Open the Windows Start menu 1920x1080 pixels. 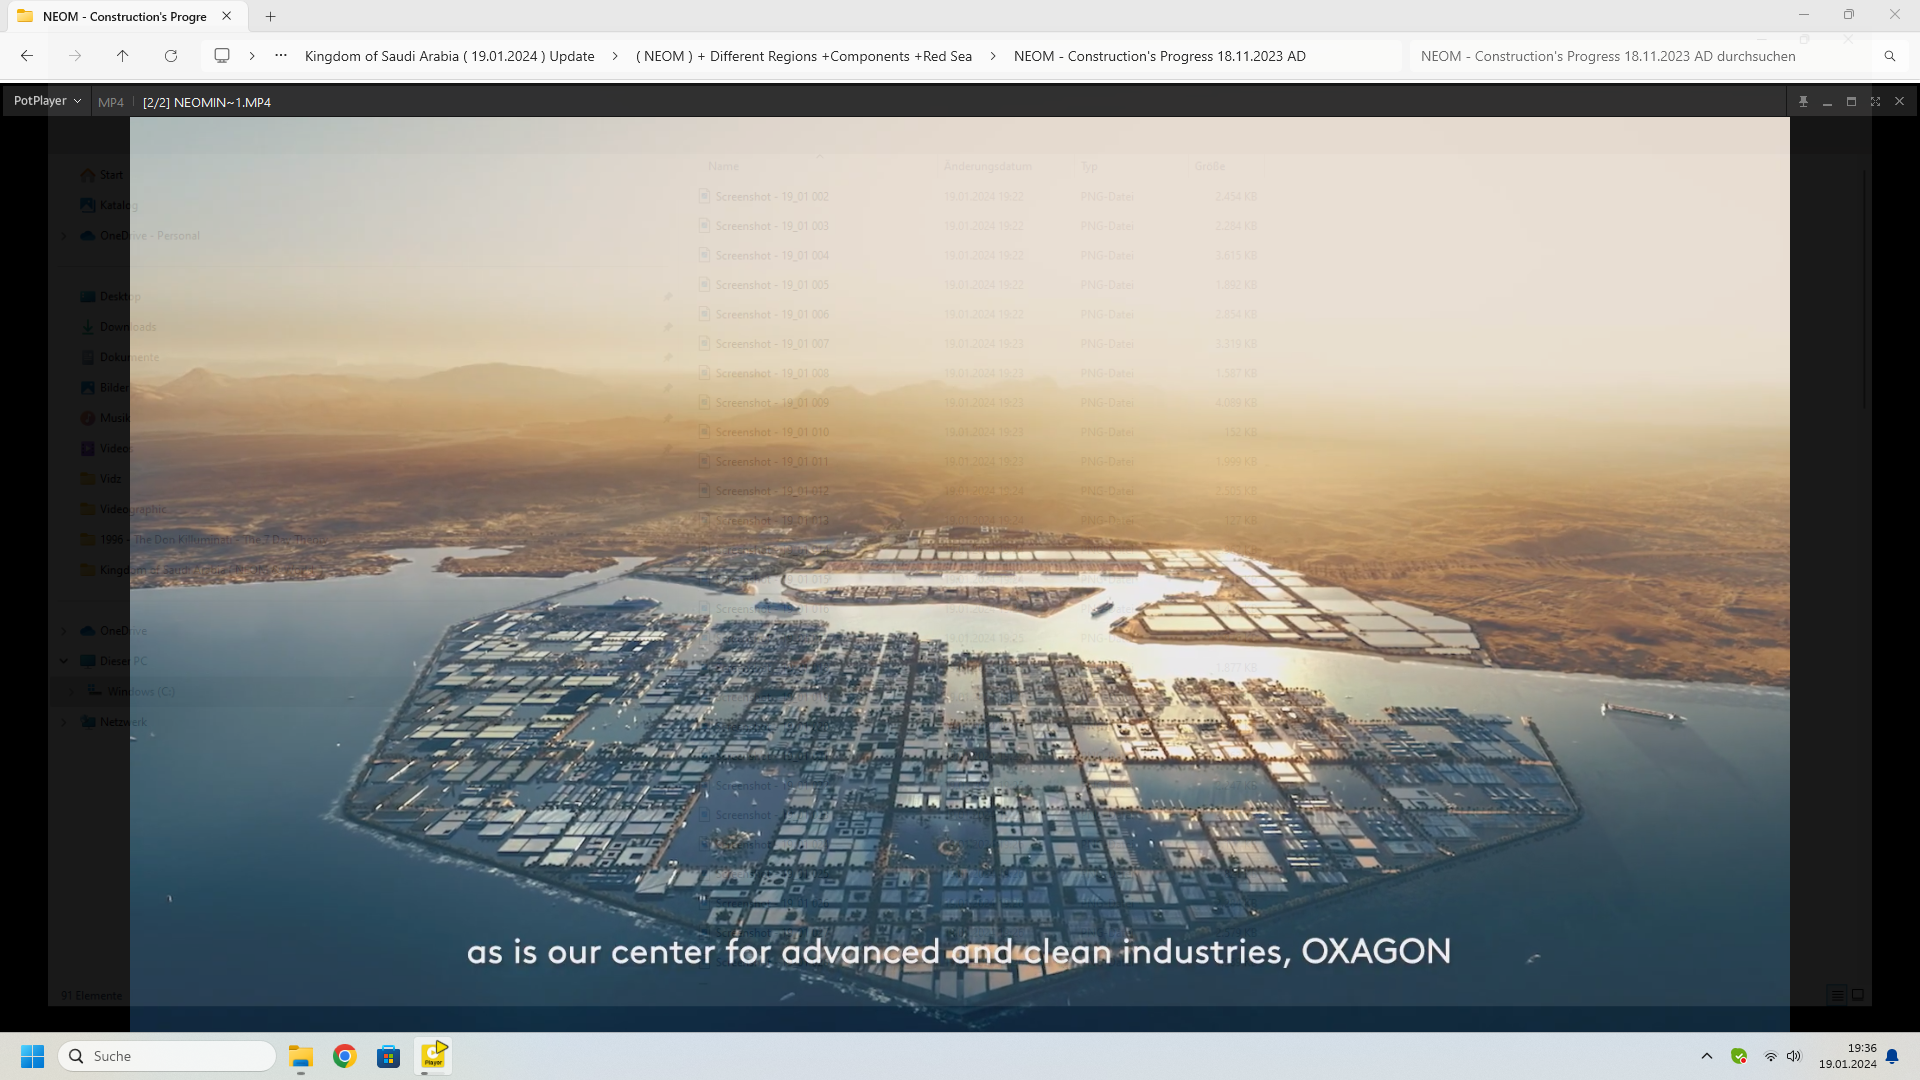tap(33, 1056)
